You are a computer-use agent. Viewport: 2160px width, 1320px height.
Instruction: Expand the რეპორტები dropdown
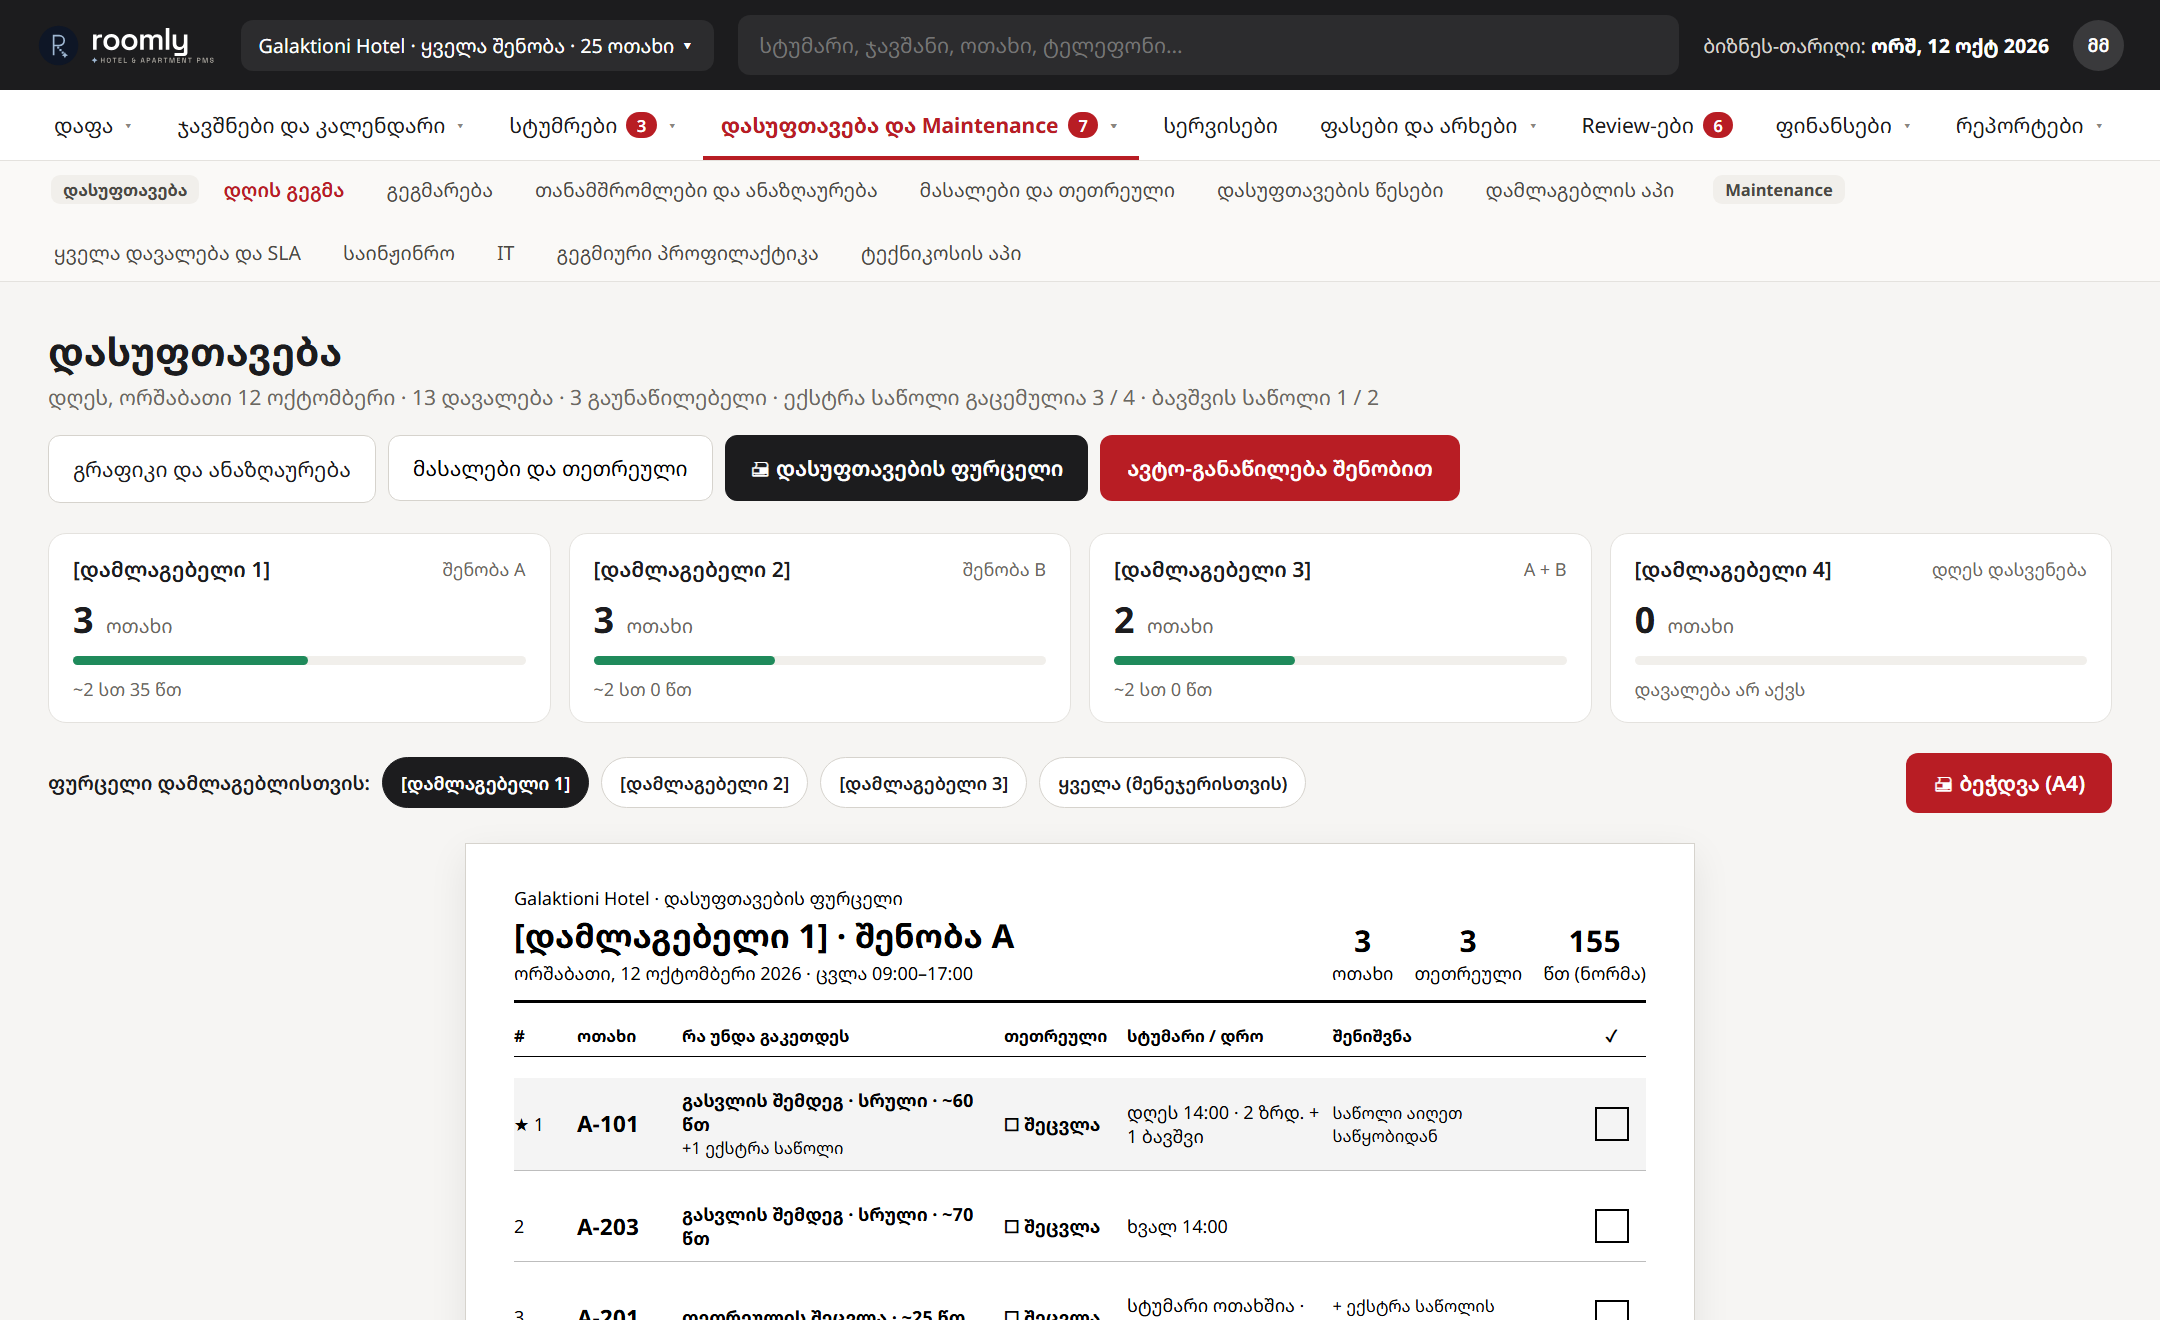click(x=2099, y=127)
